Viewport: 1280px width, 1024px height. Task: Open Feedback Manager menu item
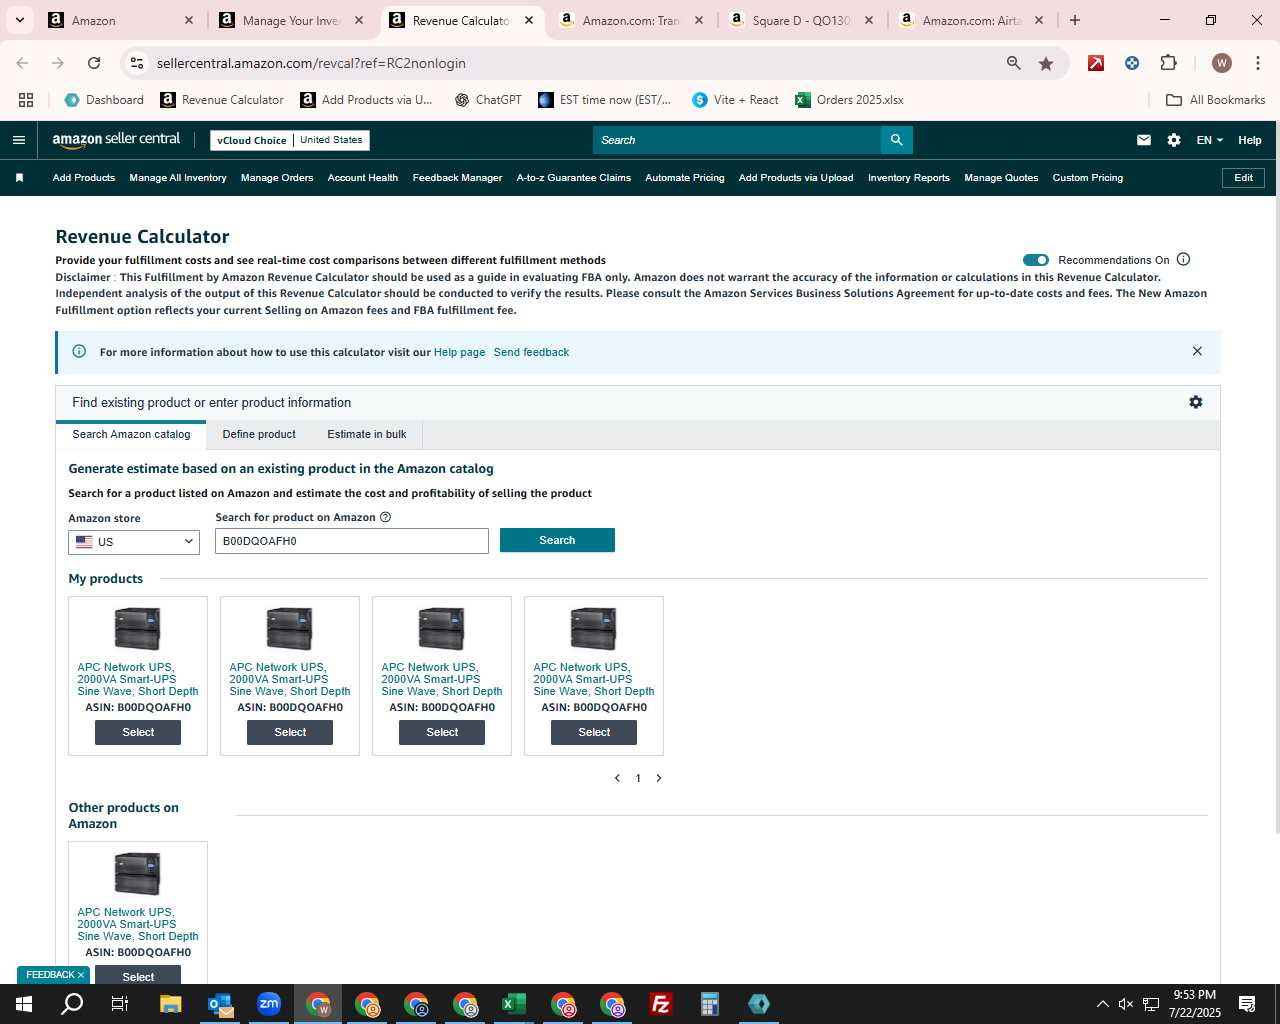(x=458, y=178)
